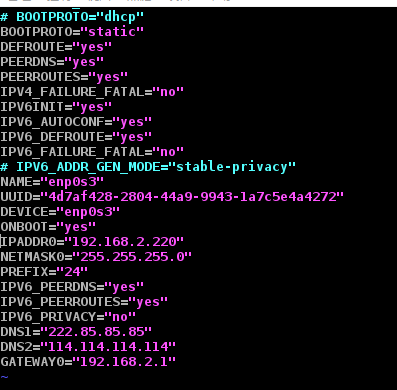Click the IPV6_PEERDNS="yes" line
The width and height of the screenshot is (397, 390).
point(72,287)
